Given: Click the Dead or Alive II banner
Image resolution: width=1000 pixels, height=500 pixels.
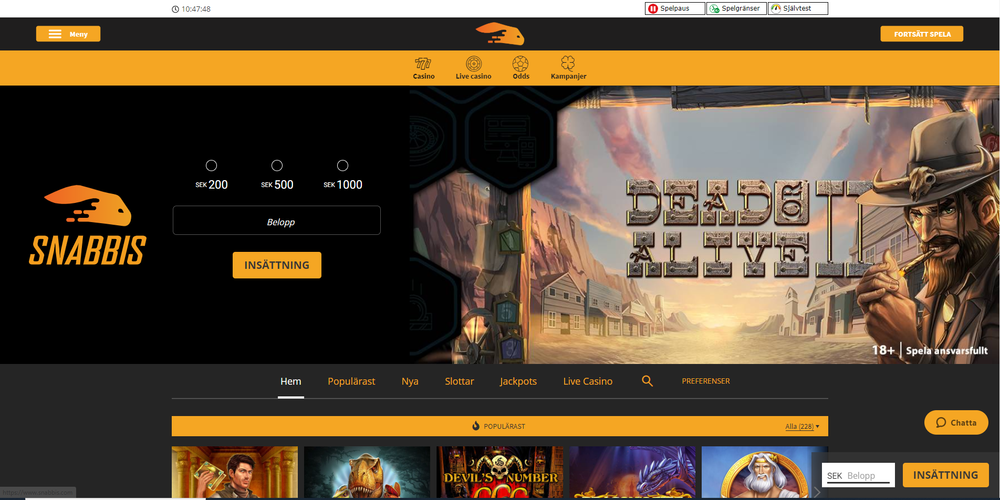Looking at the screenshot, I should coord(705,225).
